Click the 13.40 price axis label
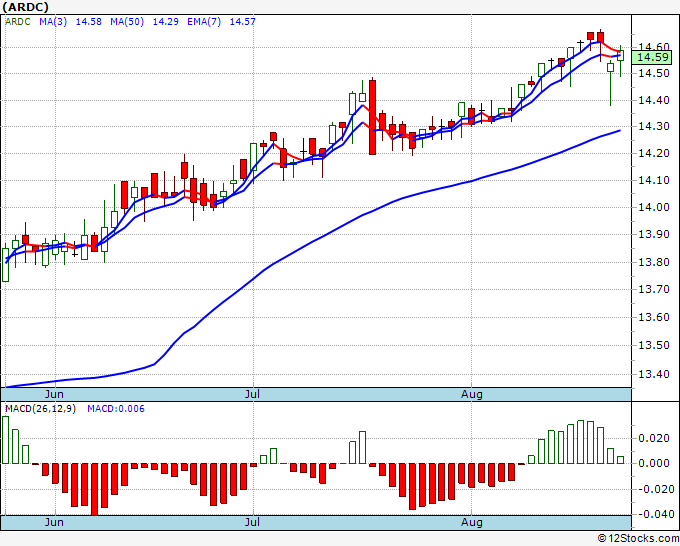 click(x=654, y=374)
